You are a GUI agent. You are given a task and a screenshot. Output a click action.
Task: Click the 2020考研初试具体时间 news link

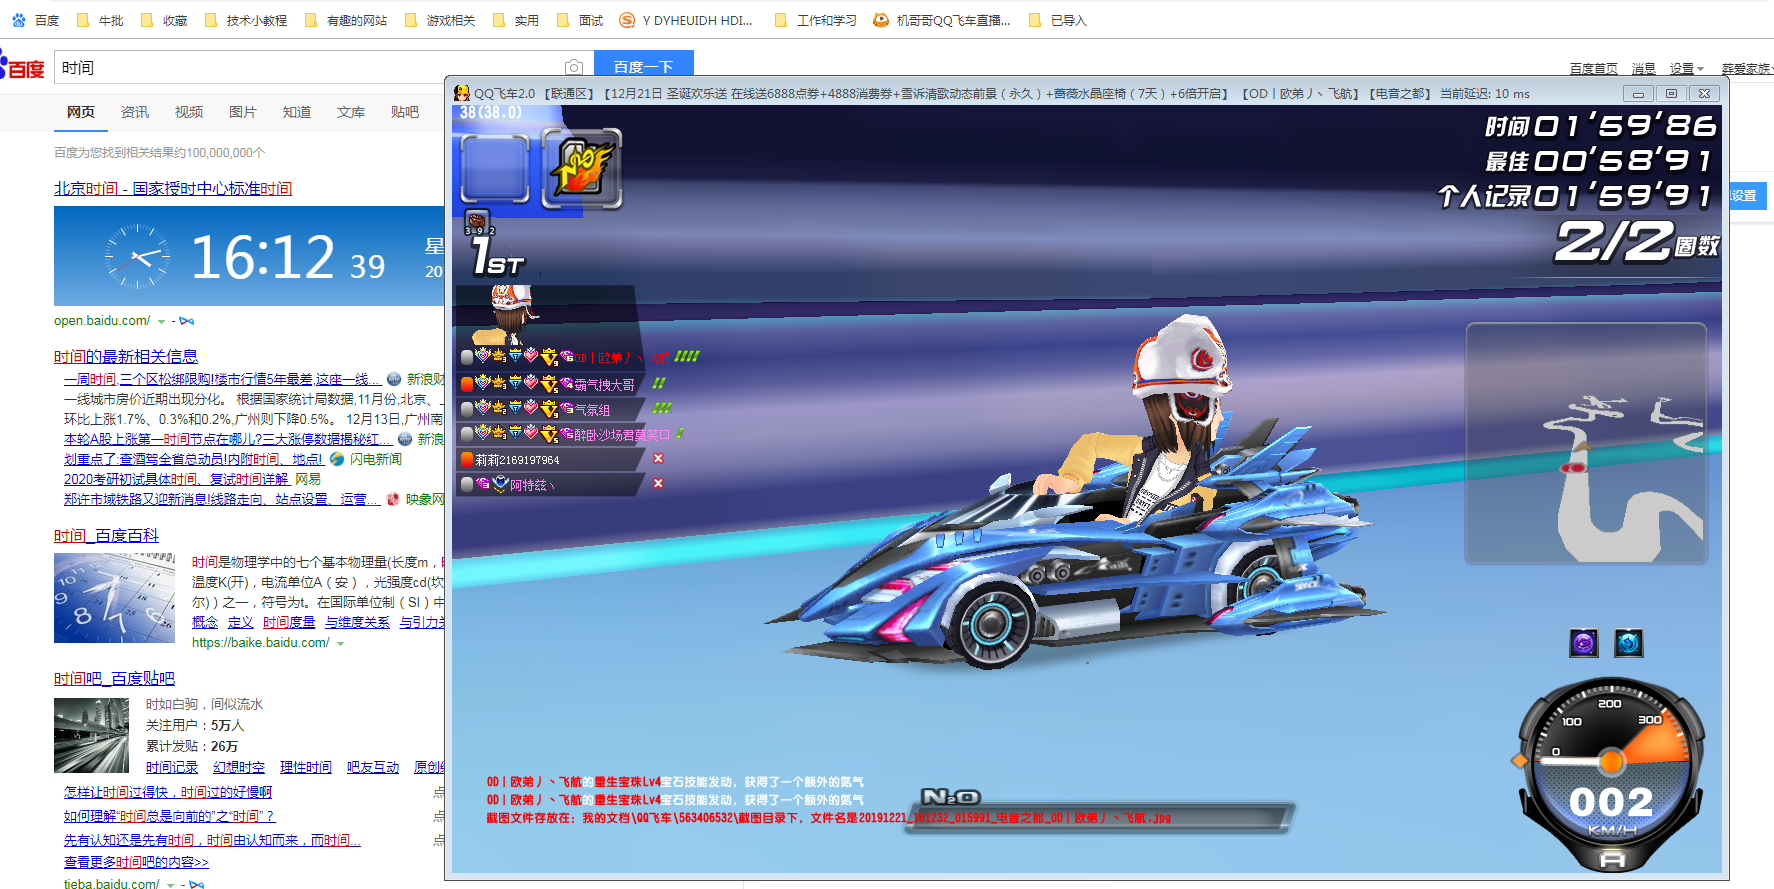coord(176,479)
